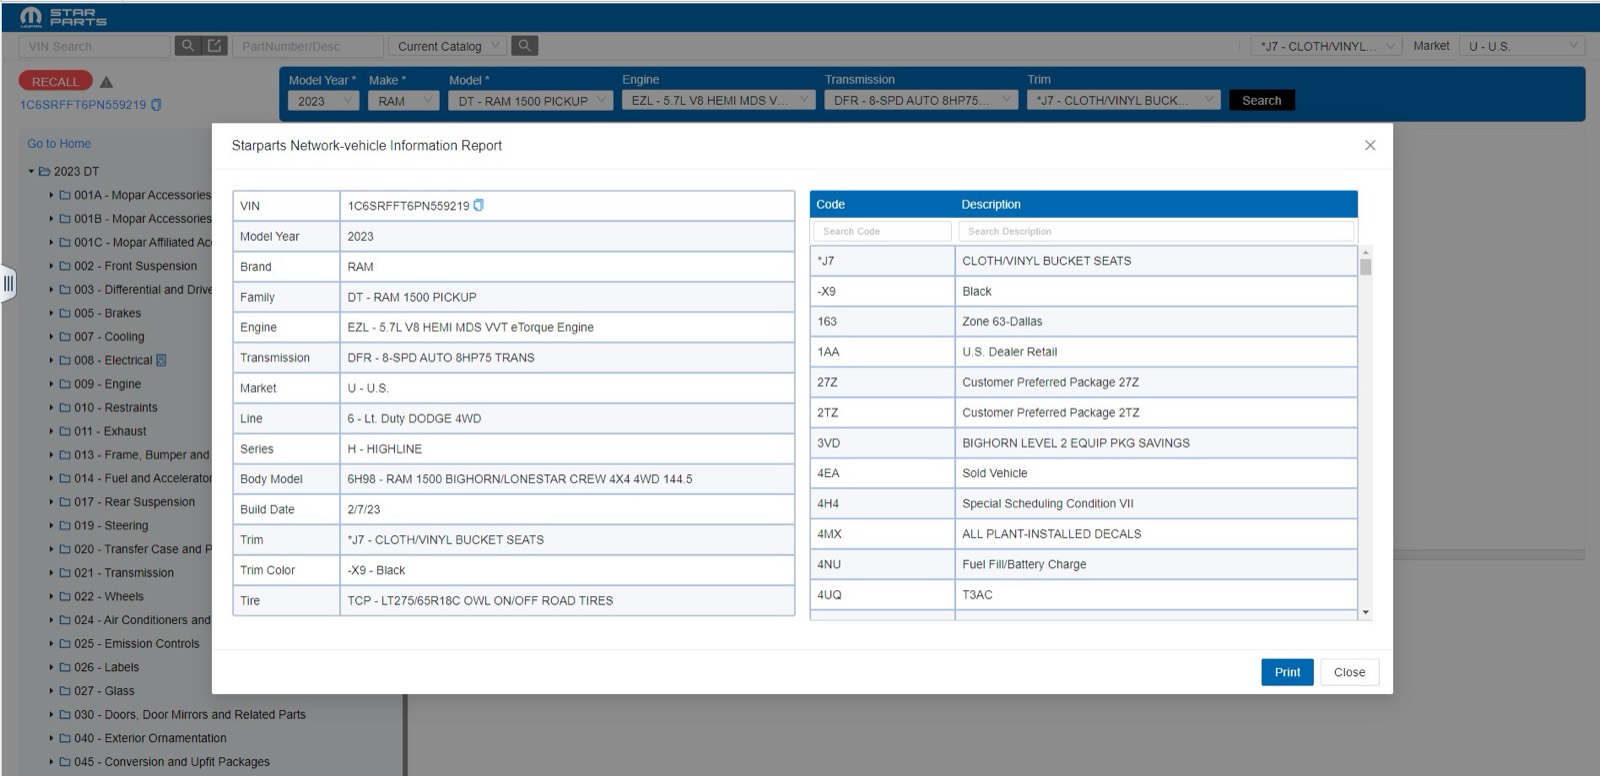The image size is (1600, 776).
Task: Click the blue Print button
Action: (1287, 672)
